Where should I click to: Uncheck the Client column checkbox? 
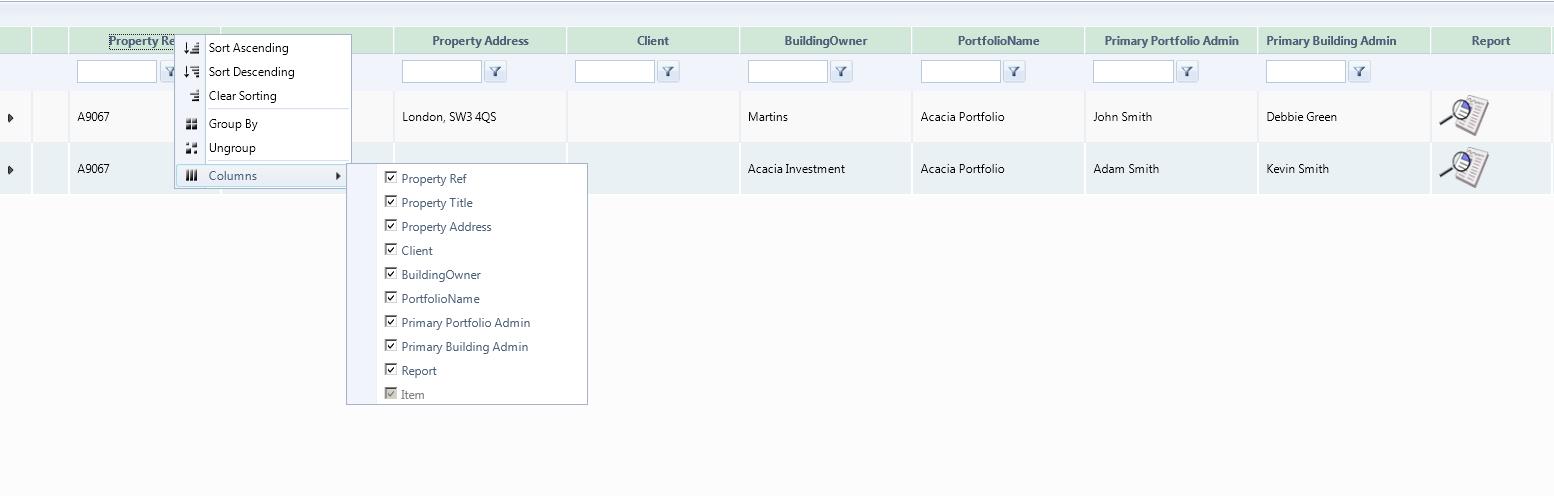click(391, 250)
